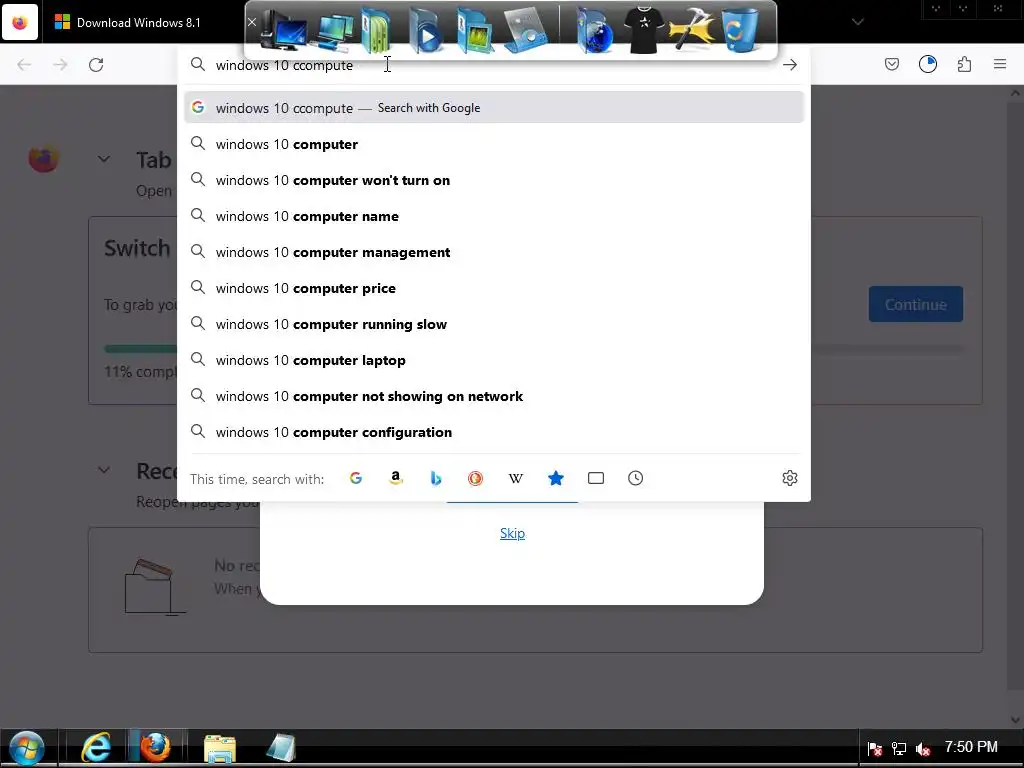Reload the current page
The image size is (1024, 768).
pyautogui.click(x=96, y=65)
